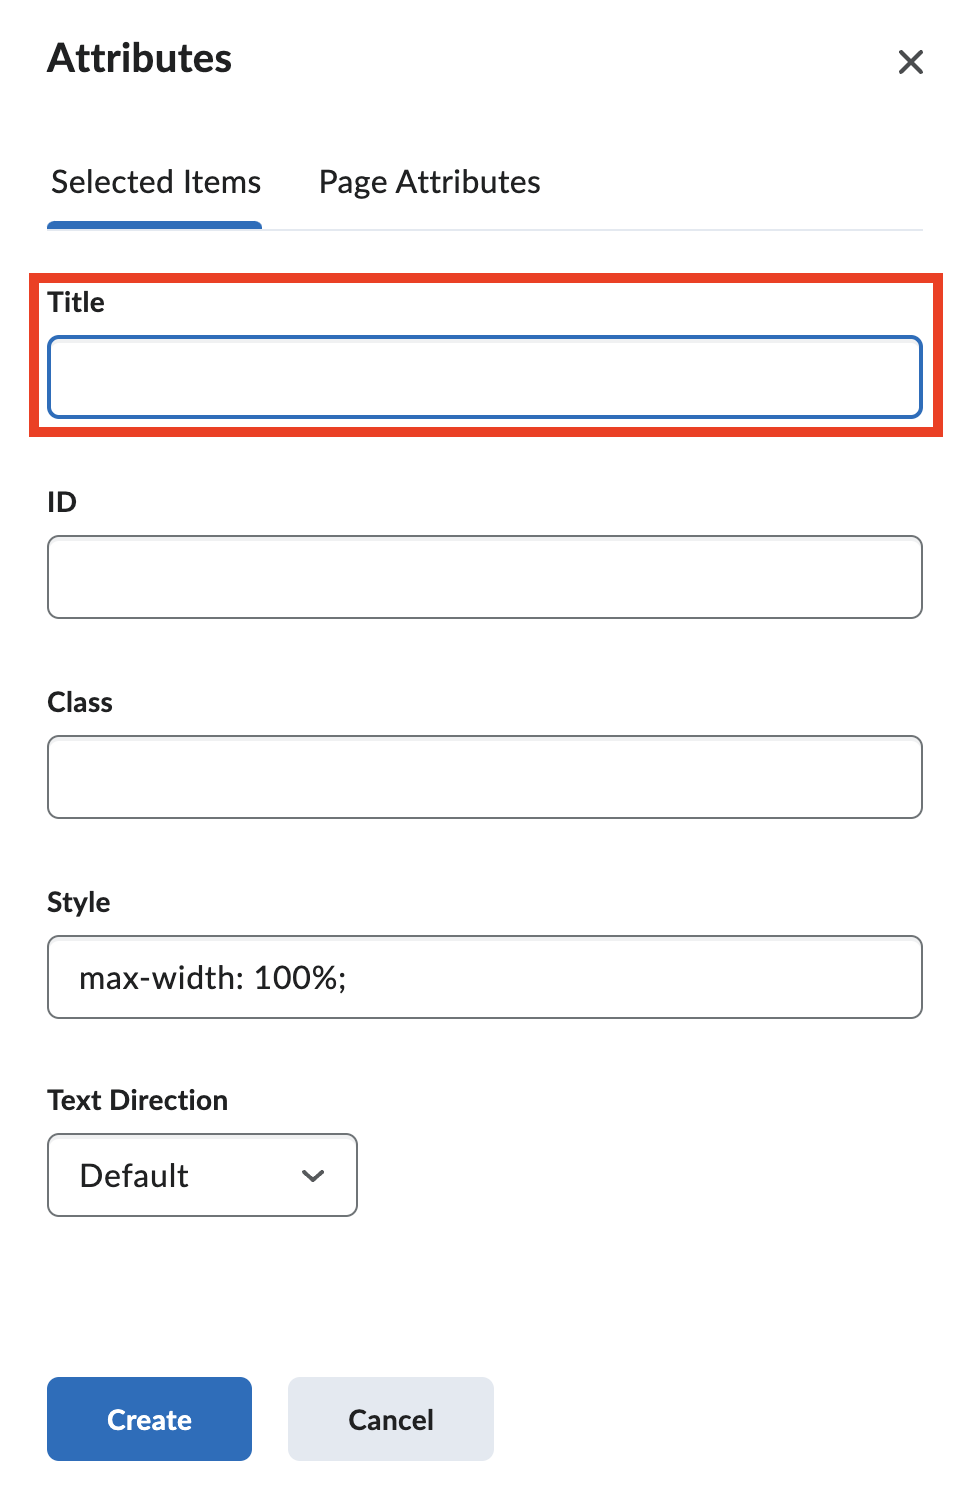This screenshot has width=972, height=1511.
Task: Click the chevron arrow in Text Direction
Action: pos(313,1176)
